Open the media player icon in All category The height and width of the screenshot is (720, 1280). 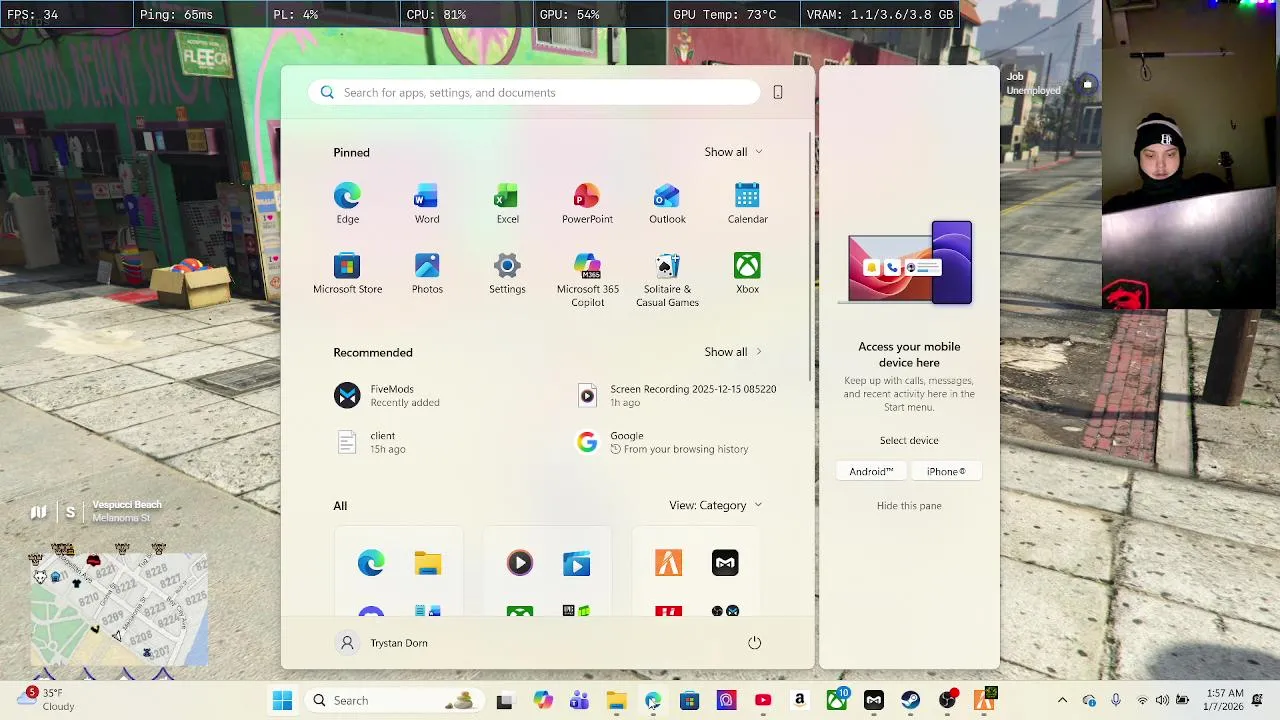519,563
